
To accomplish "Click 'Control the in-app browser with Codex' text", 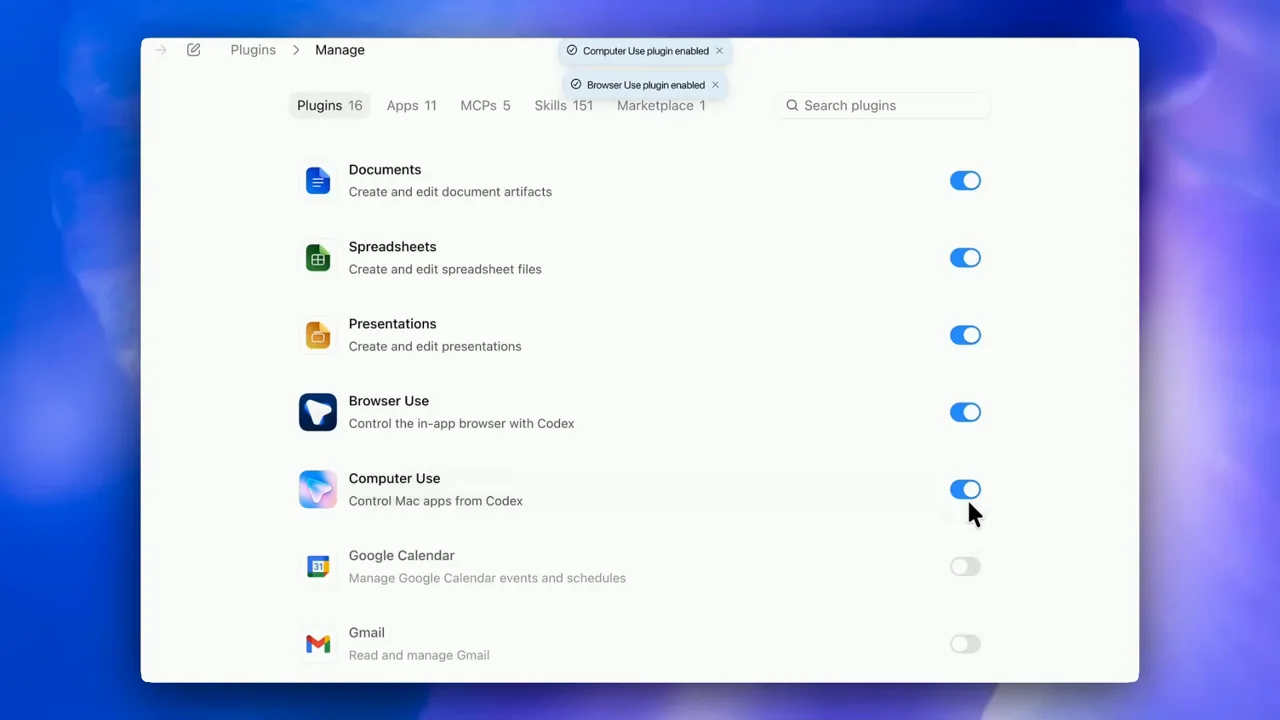I will 461,423.
